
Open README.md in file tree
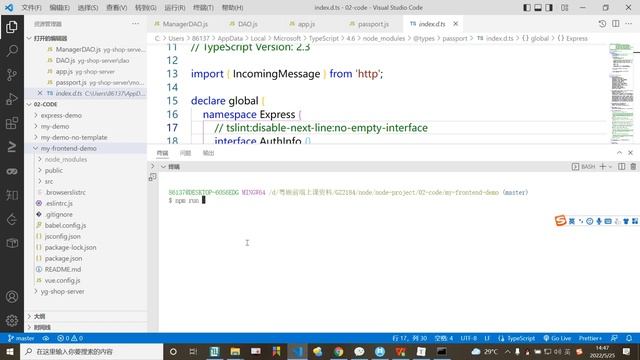pos(63,269)
